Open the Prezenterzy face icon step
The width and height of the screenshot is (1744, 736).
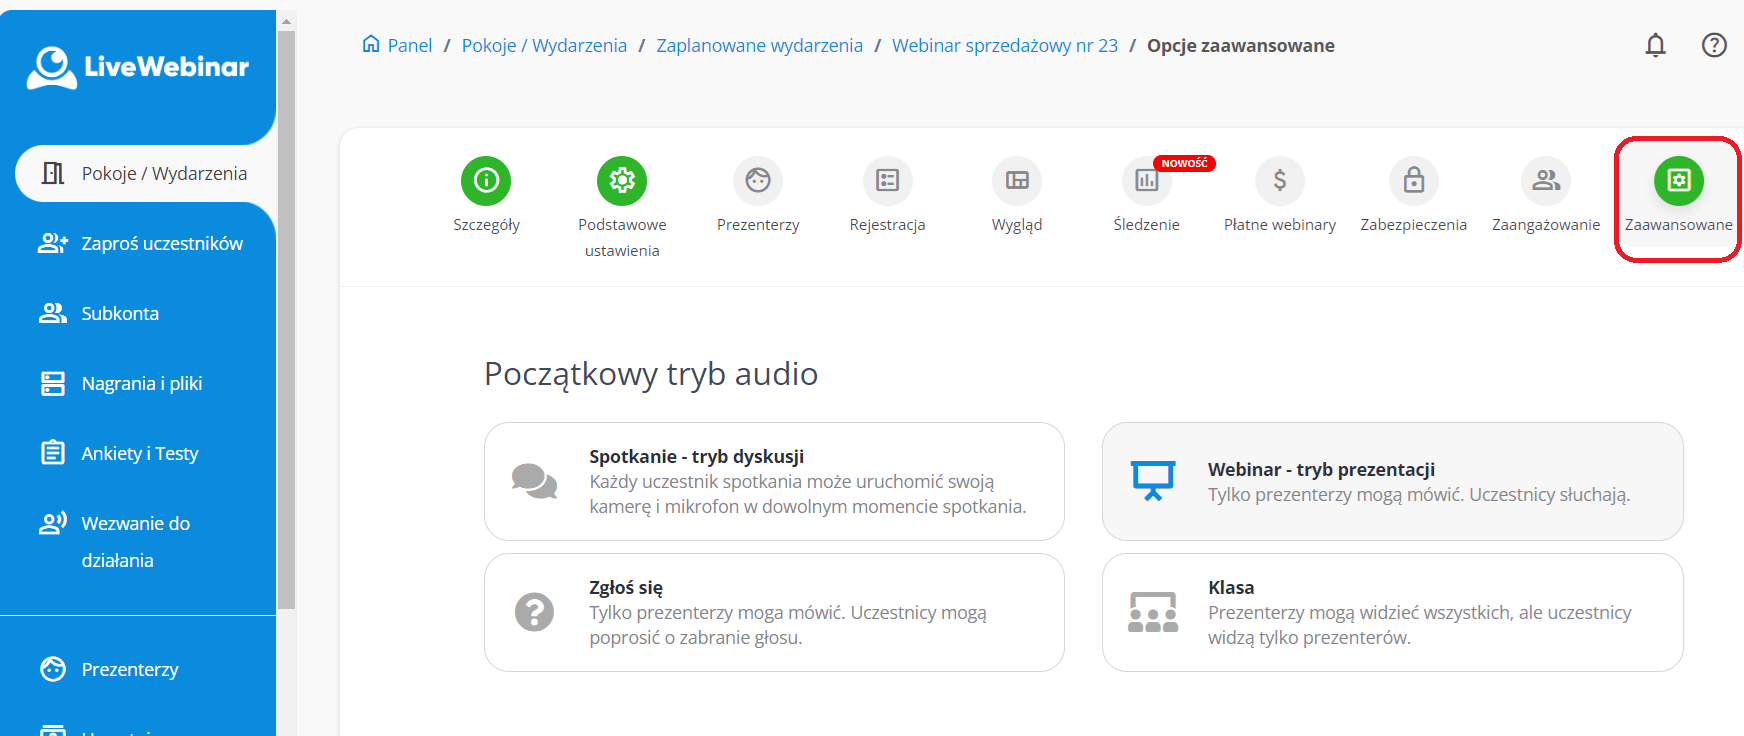point(758,181)
